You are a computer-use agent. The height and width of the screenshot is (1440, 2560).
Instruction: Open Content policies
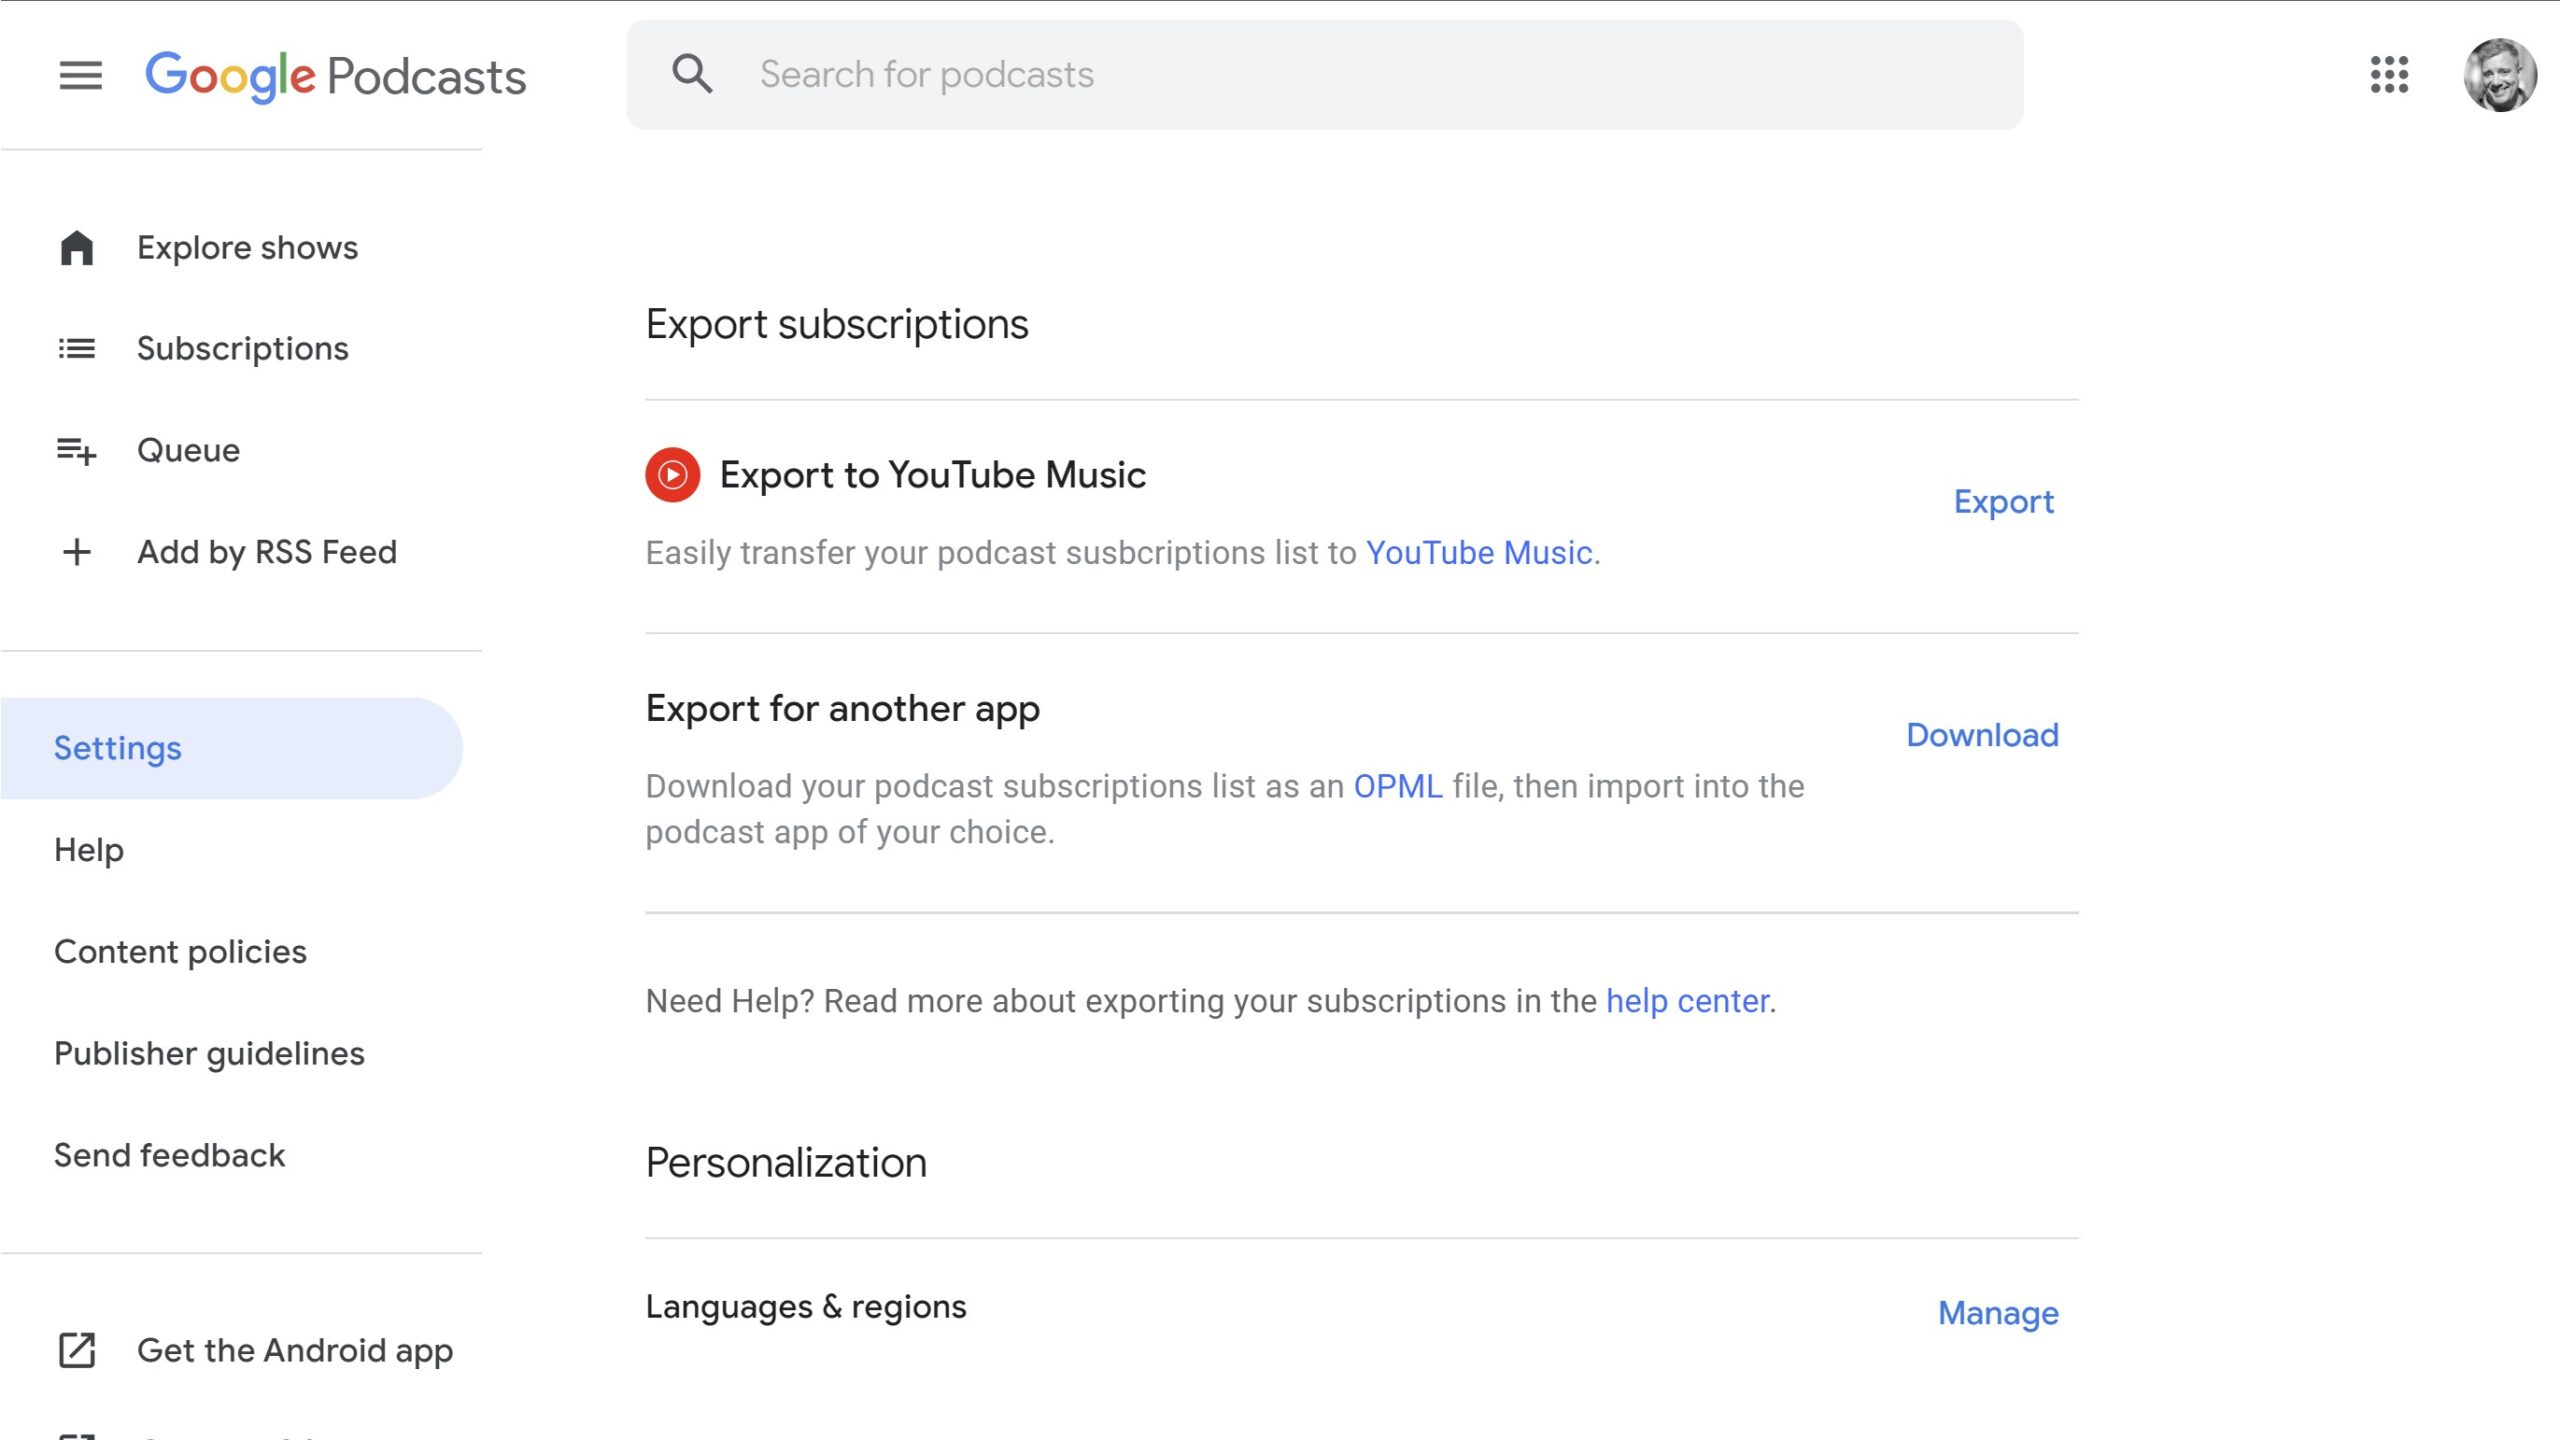click(x=180, y=952)
